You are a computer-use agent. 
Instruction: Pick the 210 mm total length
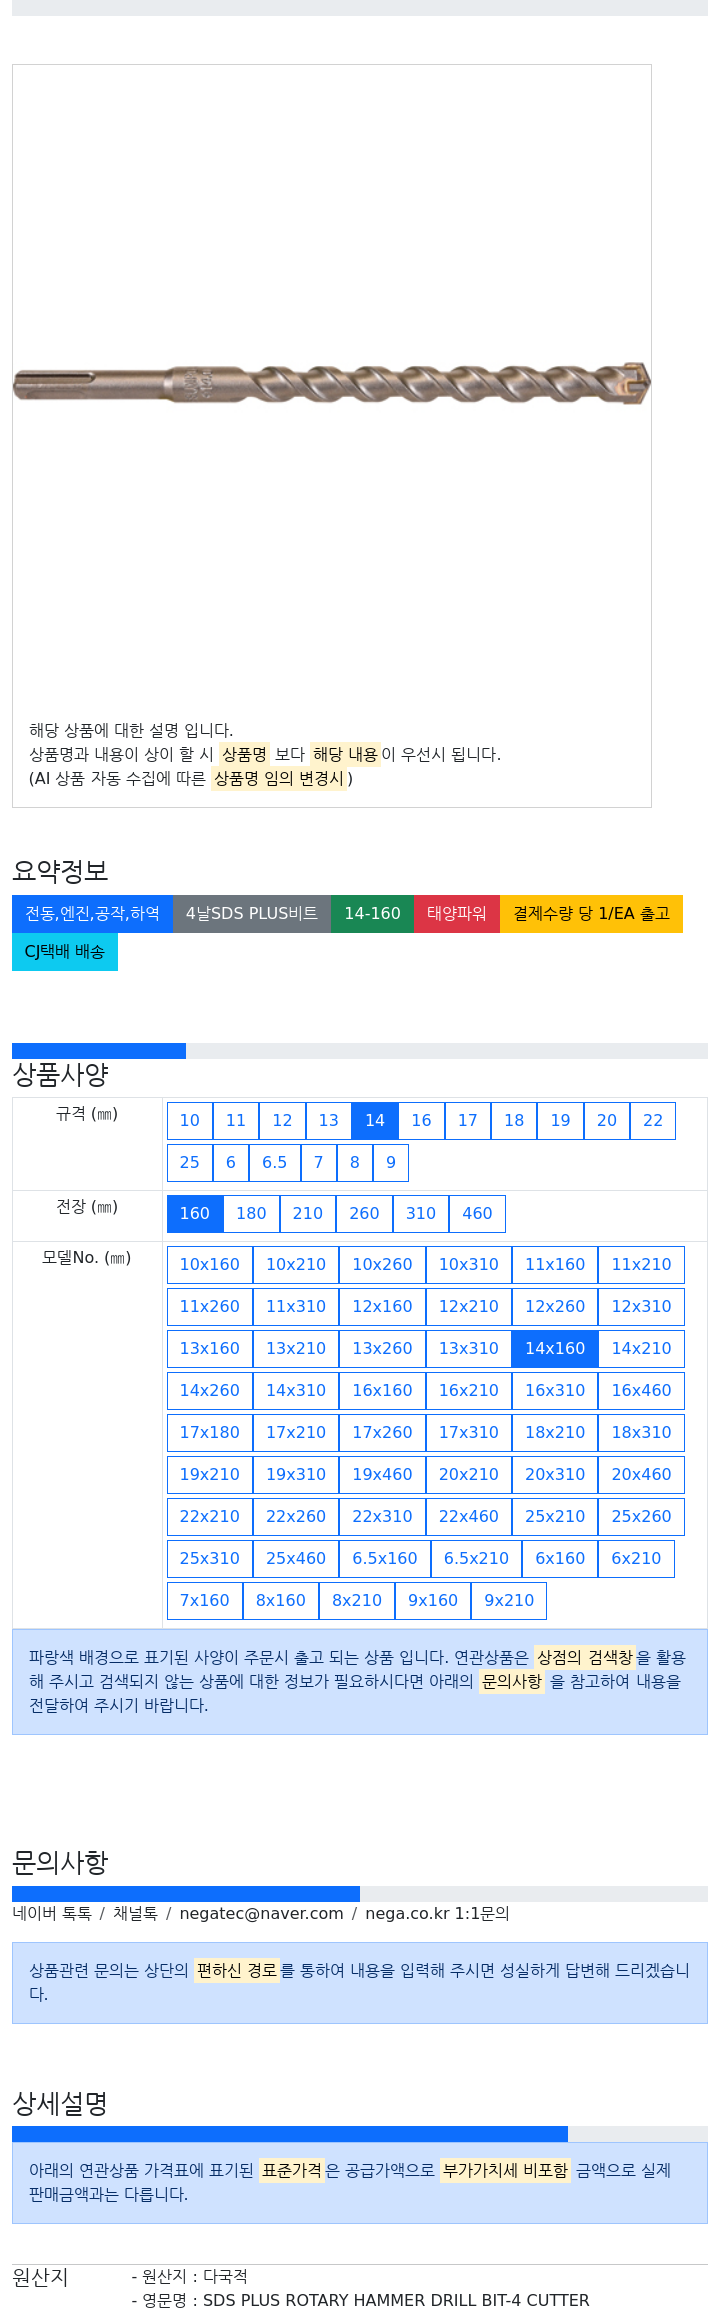click(x=308, y=1214)
